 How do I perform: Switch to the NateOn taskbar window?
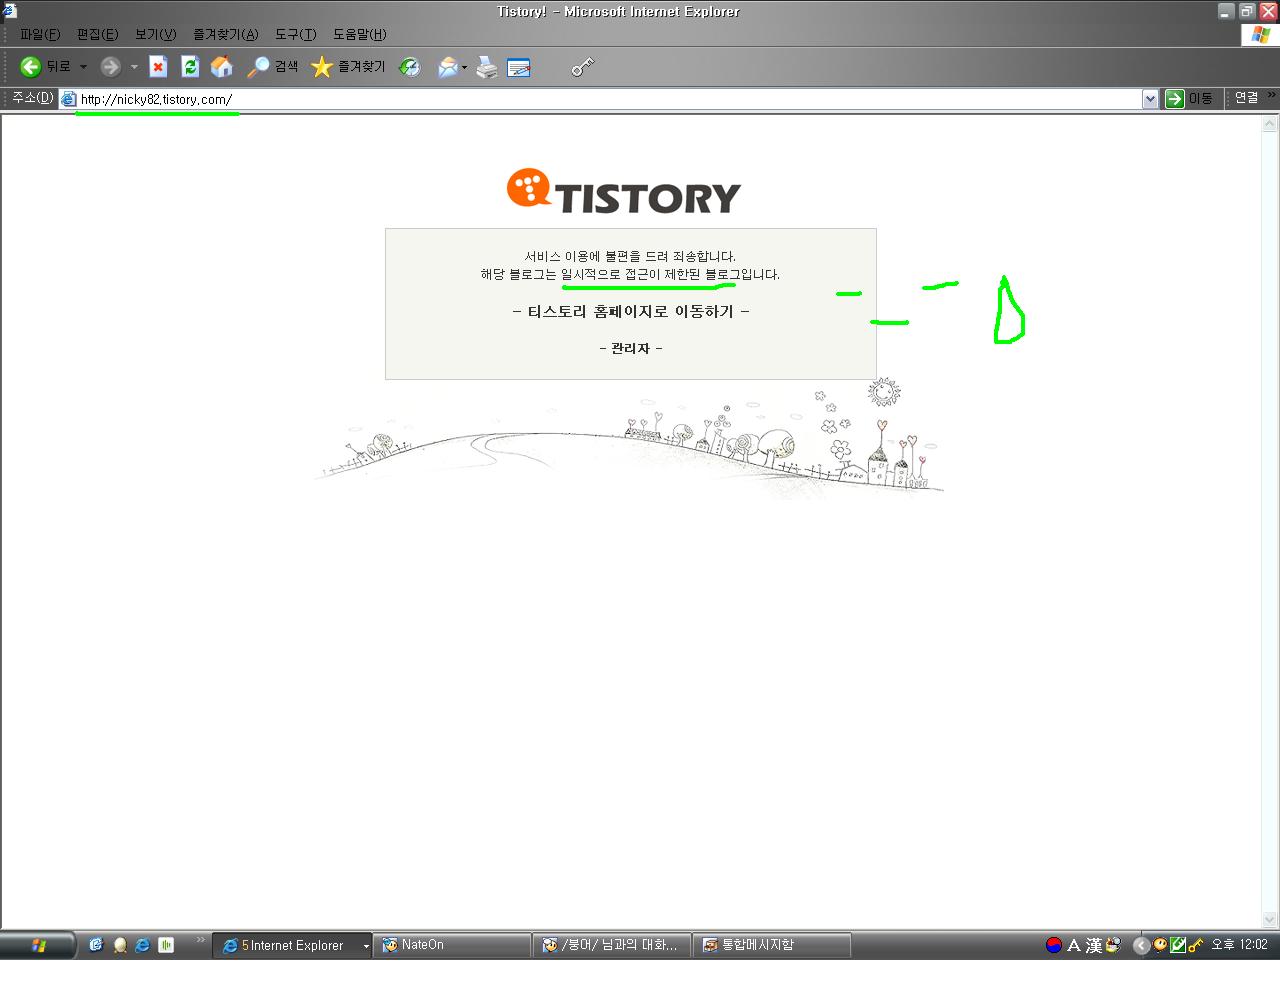[x=452, y=945]
